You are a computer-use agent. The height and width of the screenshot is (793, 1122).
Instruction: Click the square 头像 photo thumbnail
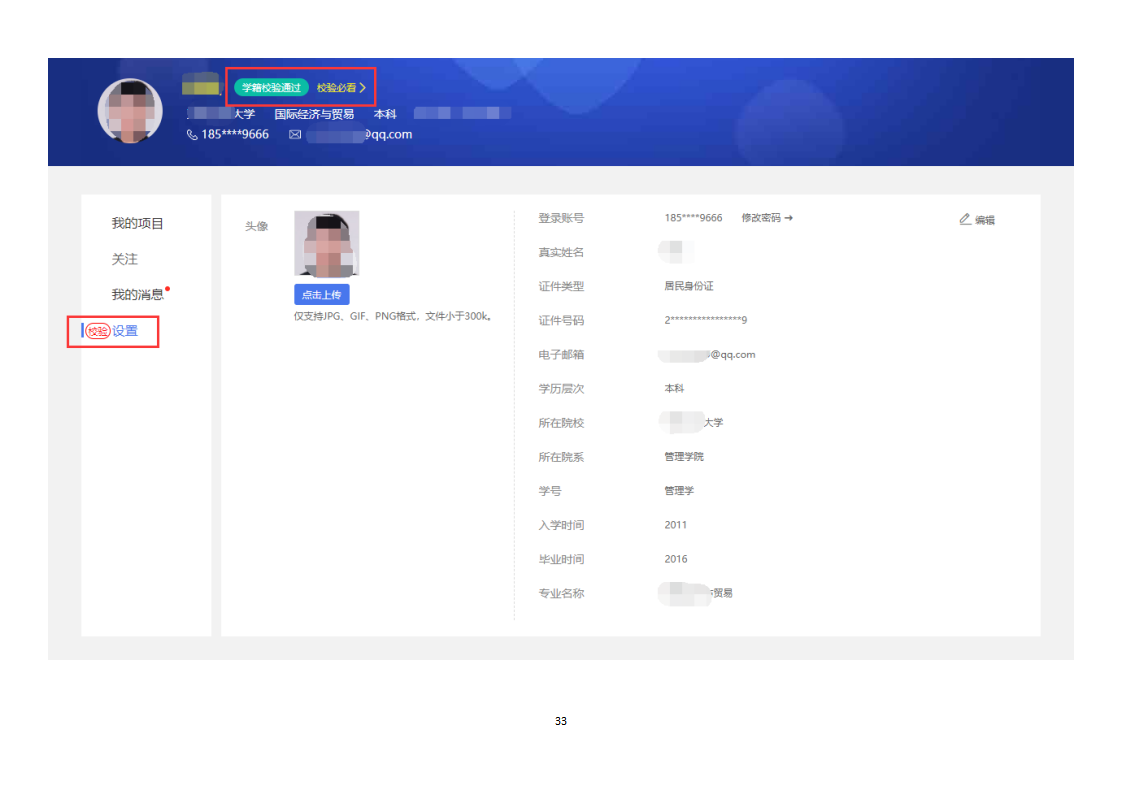(x=326, y=243)
